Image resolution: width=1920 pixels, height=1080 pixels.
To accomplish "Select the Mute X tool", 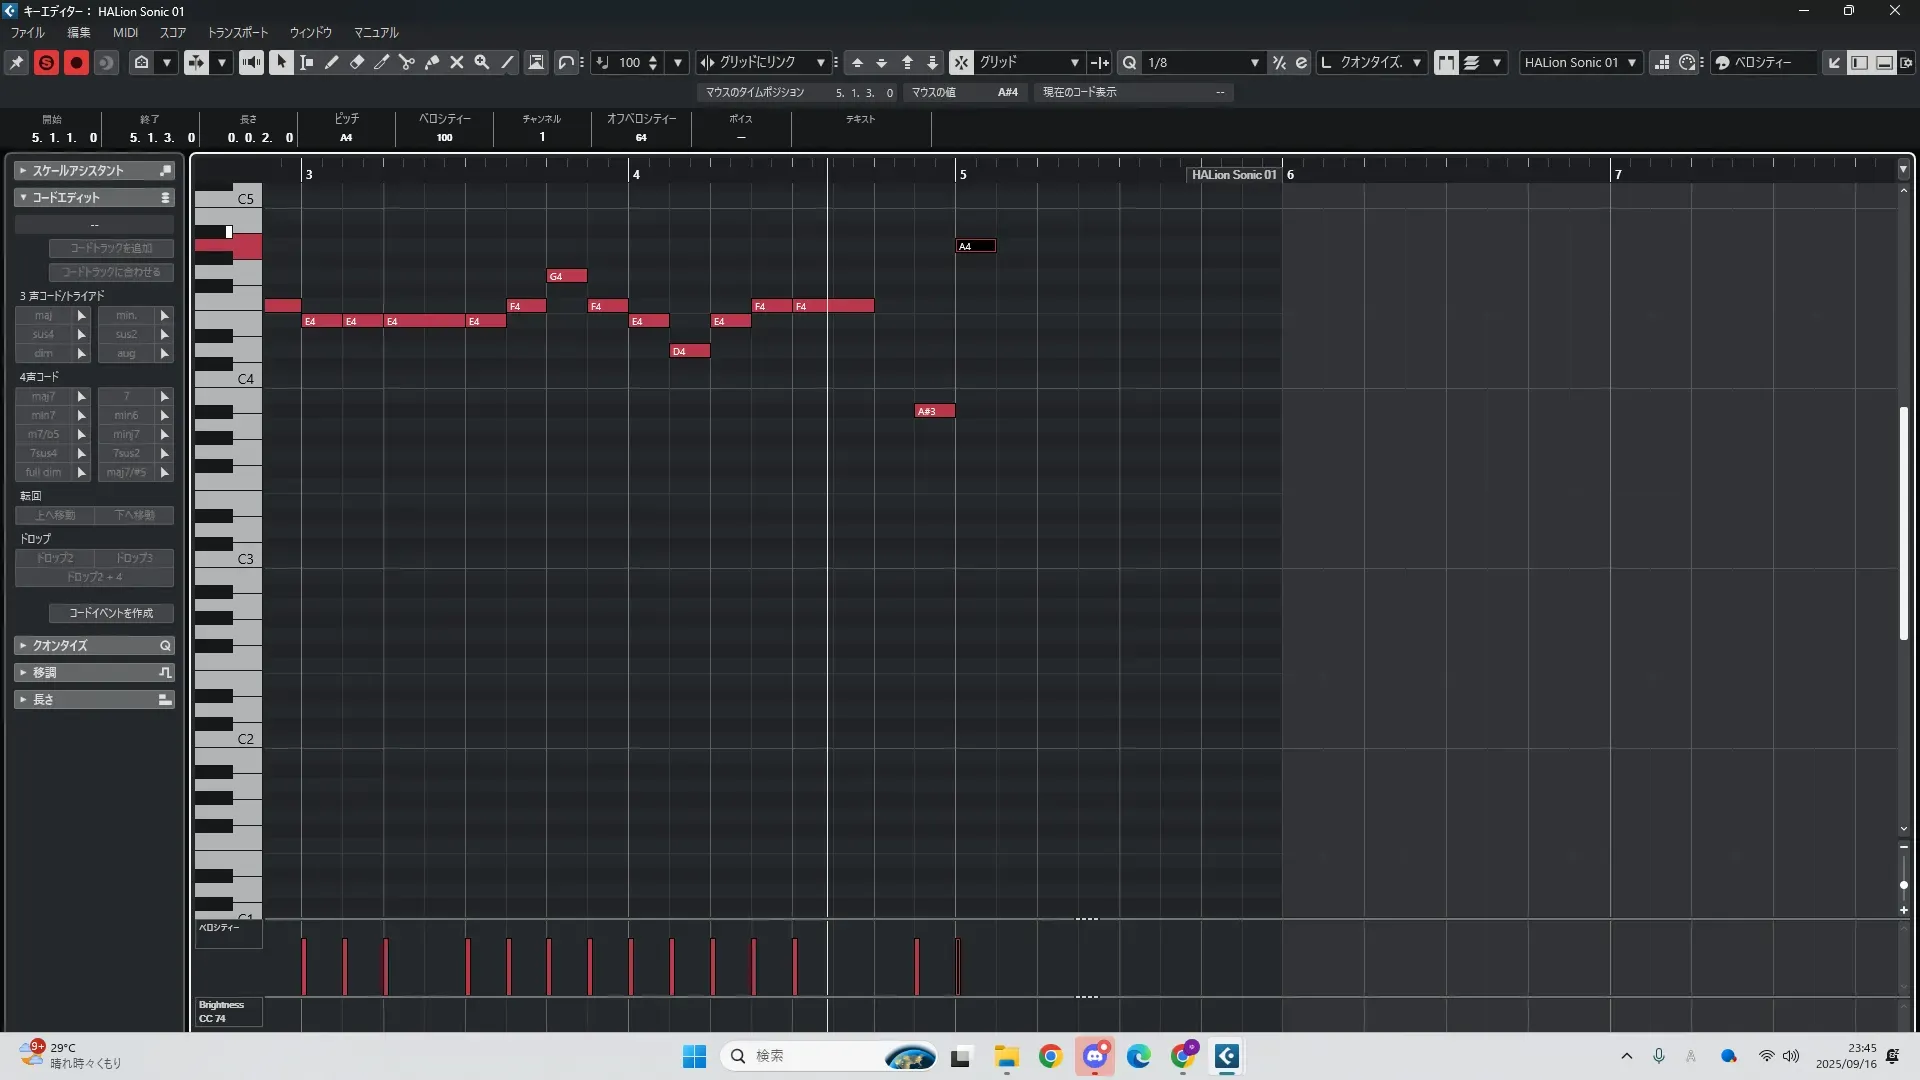I will pyautogui.click(x=457, y=62).
